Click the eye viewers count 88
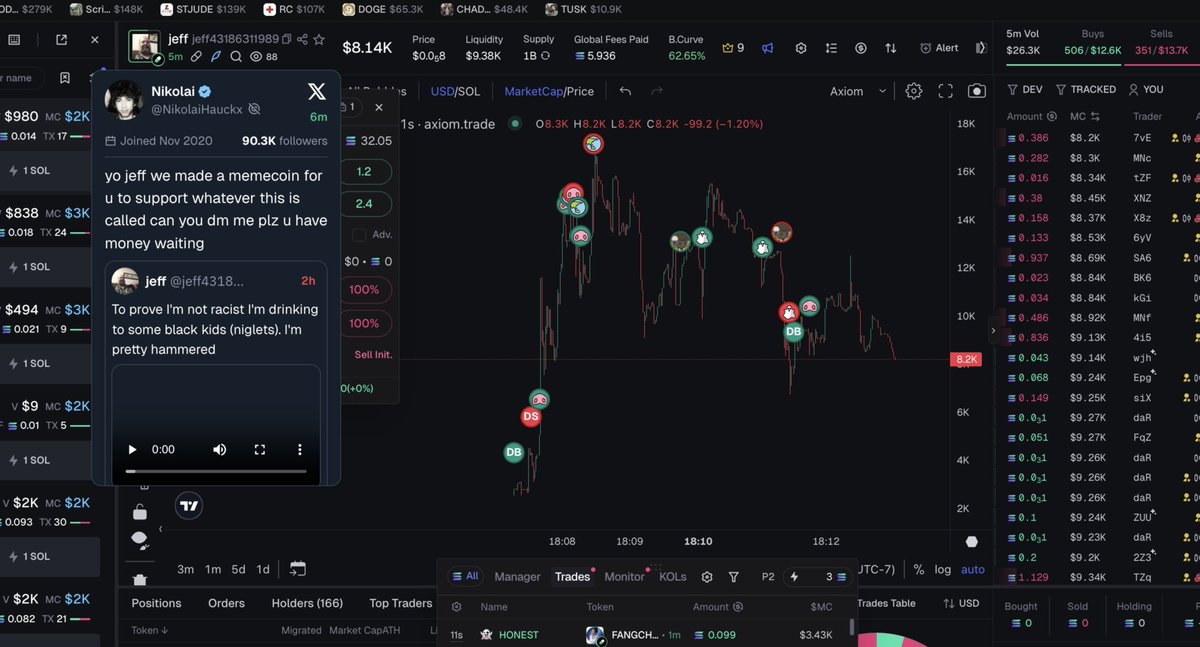This screenshot has width=1200, height=647. tap(264, 57)
